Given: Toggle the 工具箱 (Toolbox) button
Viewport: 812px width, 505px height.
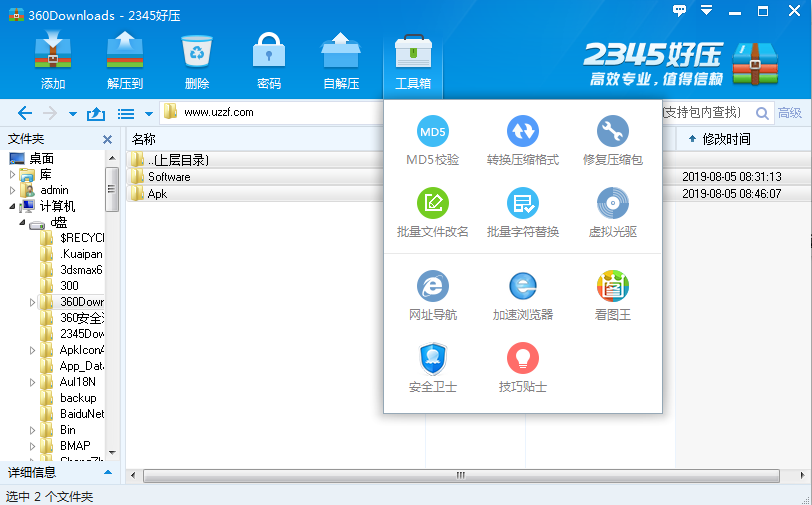Looking at the screenshot, I should pos(413,61).
